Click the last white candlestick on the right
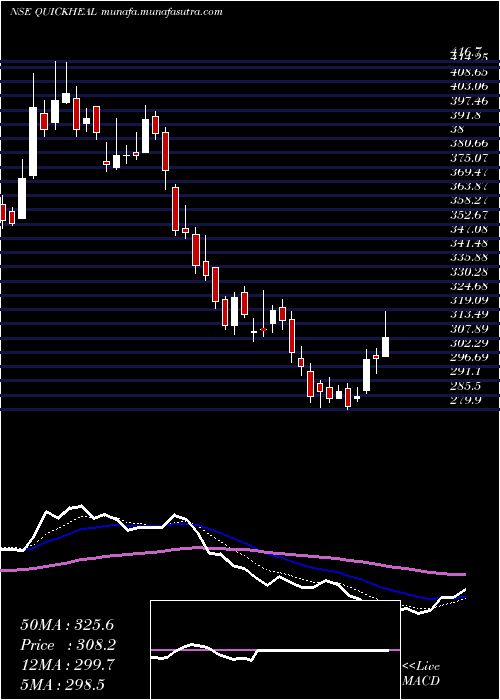500x700 pixels. tap(385, 347)
